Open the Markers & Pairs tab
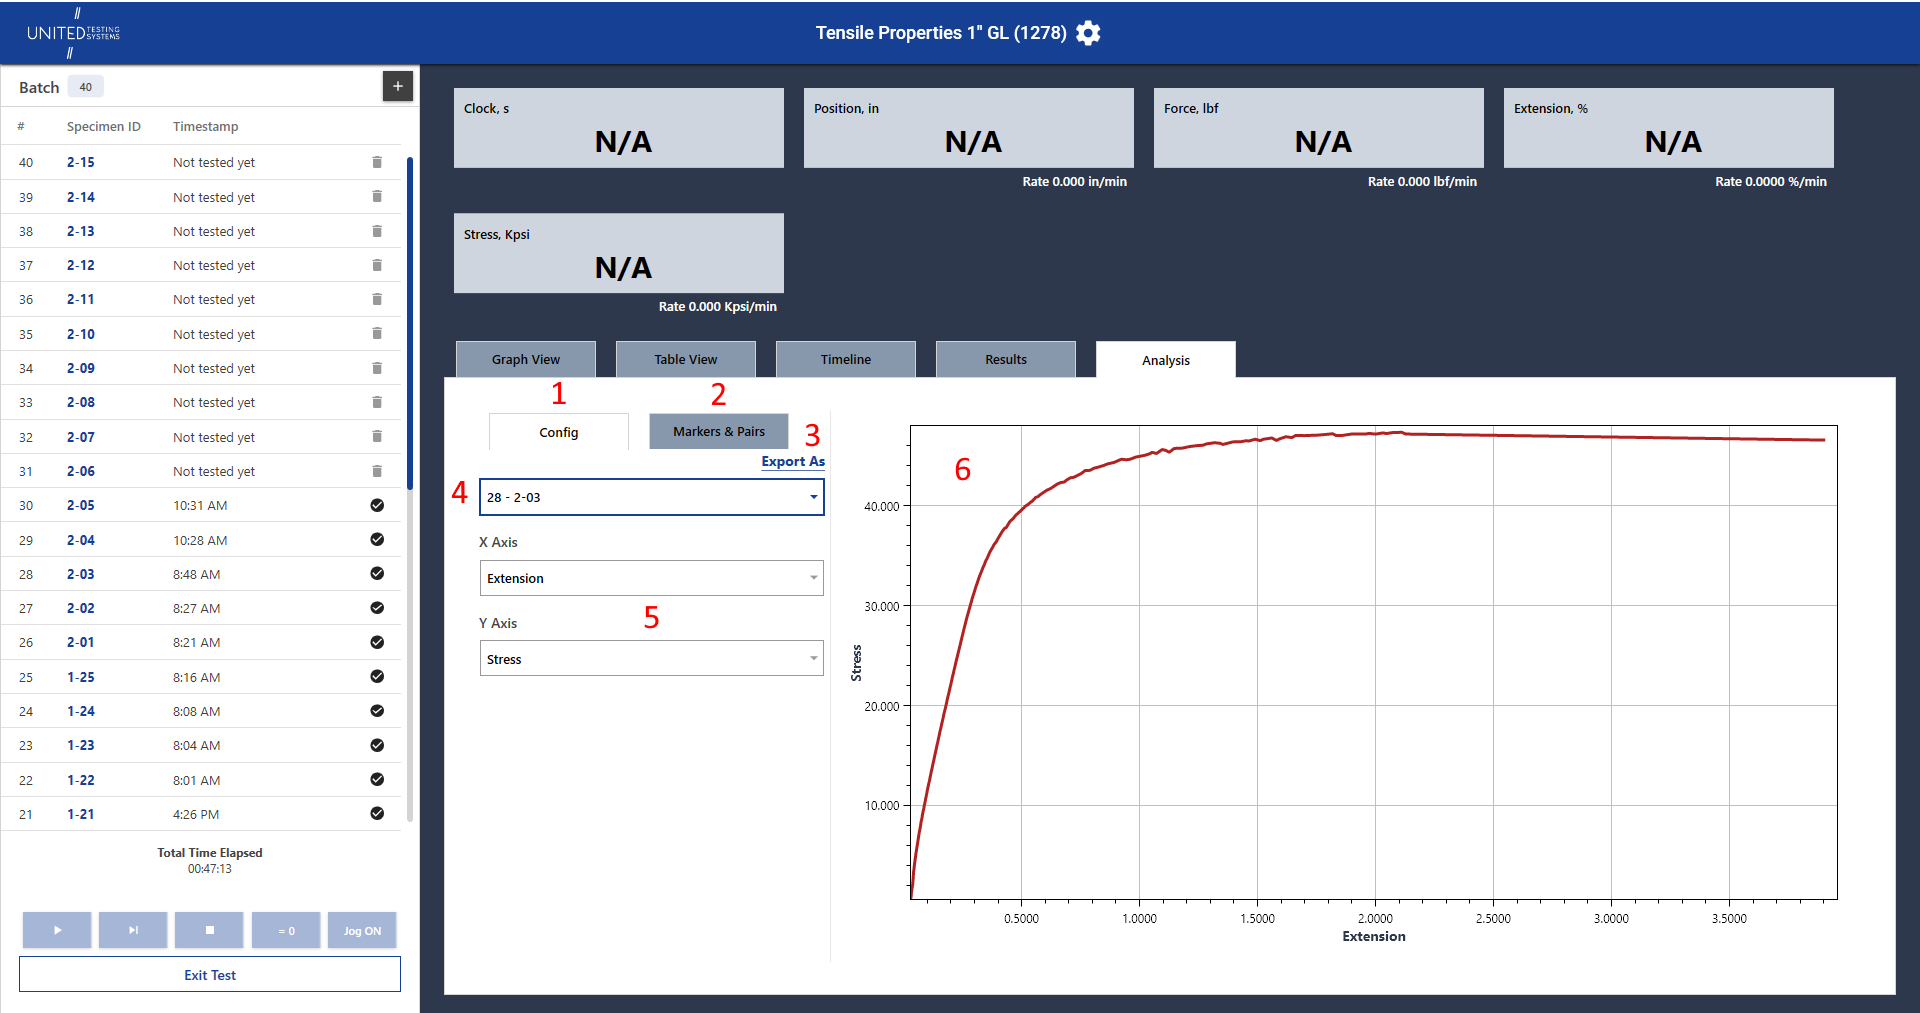The width and height of the screenshot is (1920, 1013). pyautogui.click(x=719, y=431)
